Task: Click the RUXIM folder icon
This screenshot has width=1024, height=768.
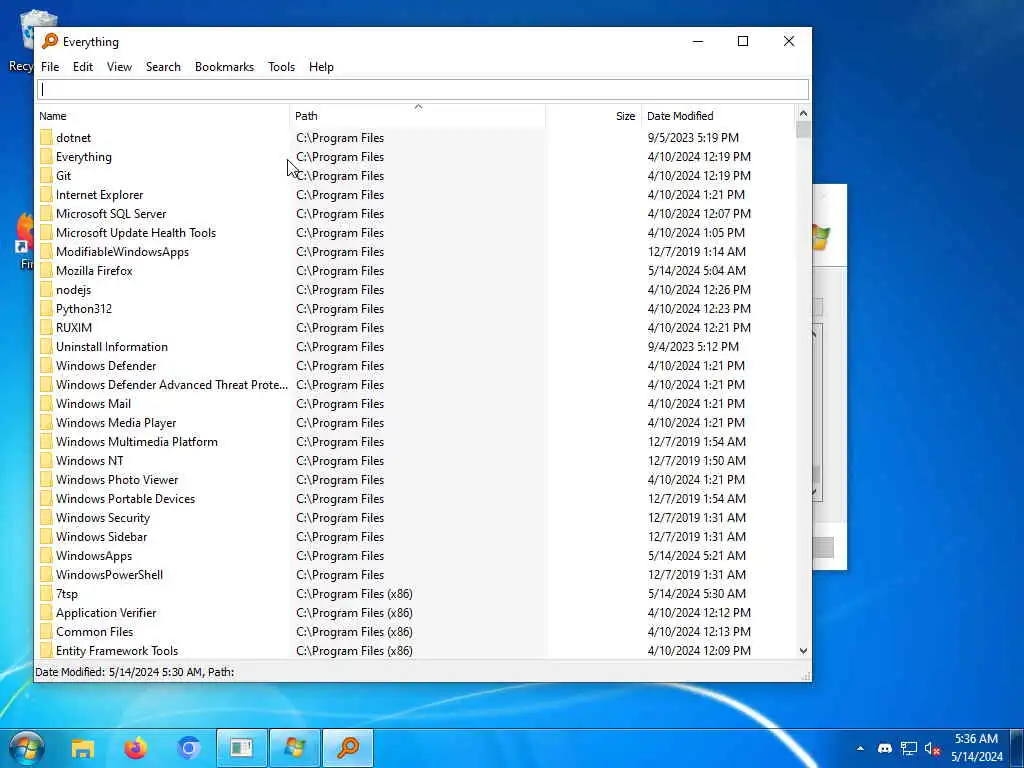Action: pyautogui.click(x=46, y=327)
